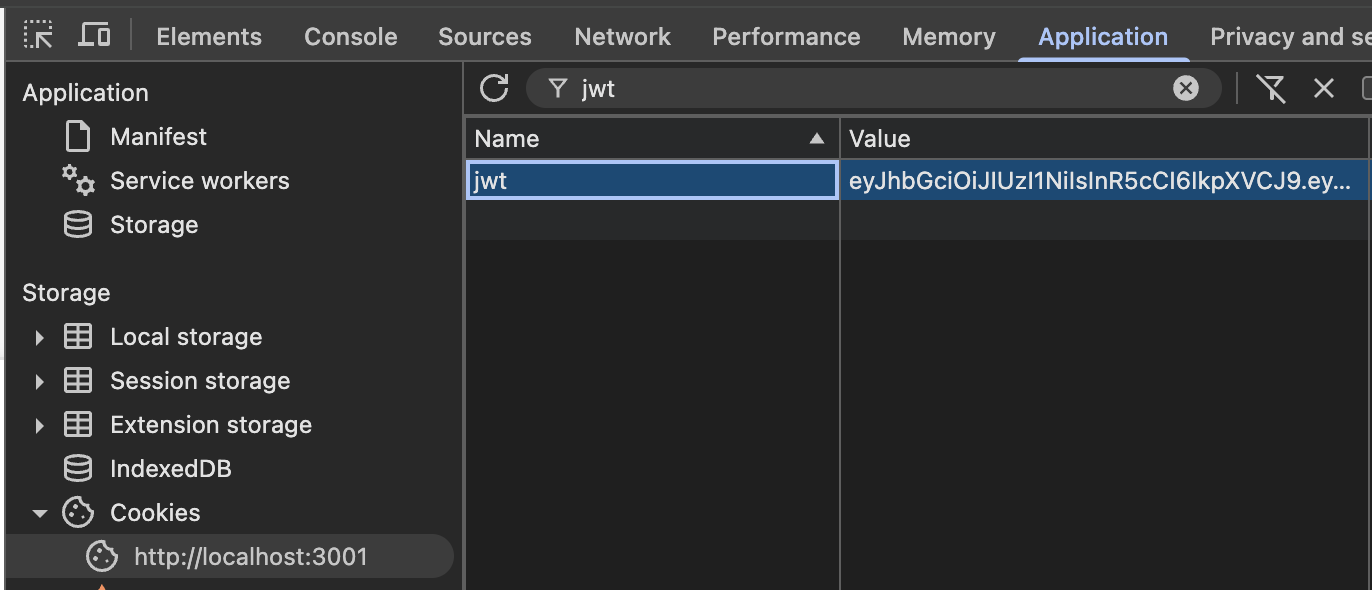Sort cookies by Name column

650,139
